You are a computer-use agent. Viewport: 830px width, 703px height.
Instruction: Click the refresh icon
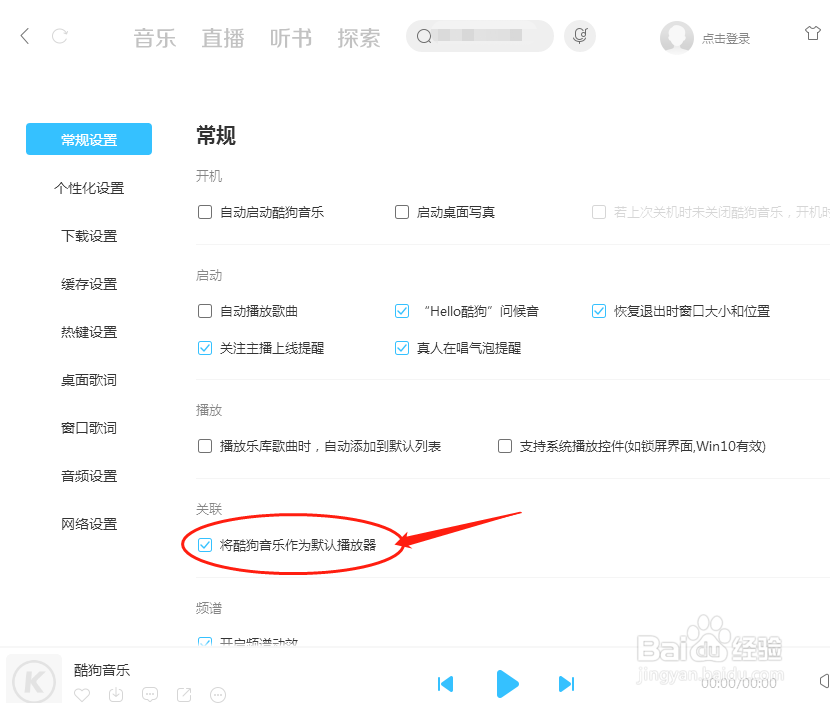[x=59, y=36]
